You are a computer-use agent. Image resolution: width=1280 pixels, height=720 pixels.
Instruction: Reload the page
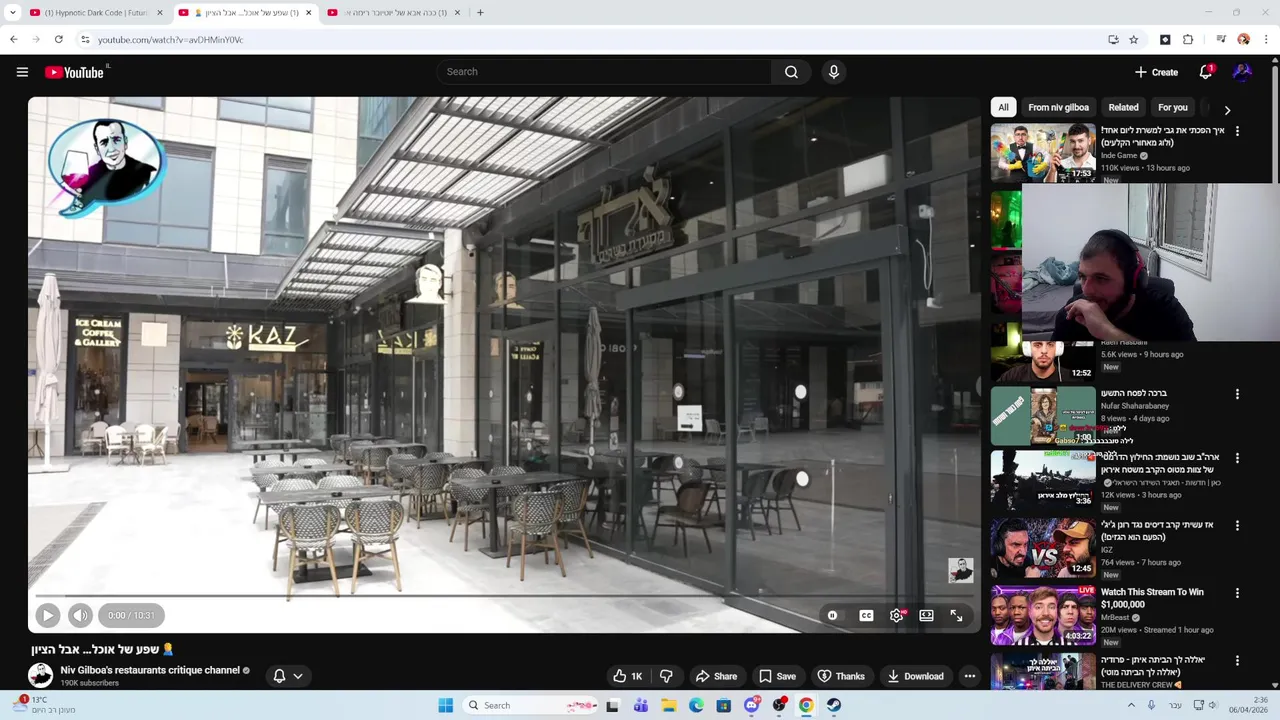tap(58, 40)
